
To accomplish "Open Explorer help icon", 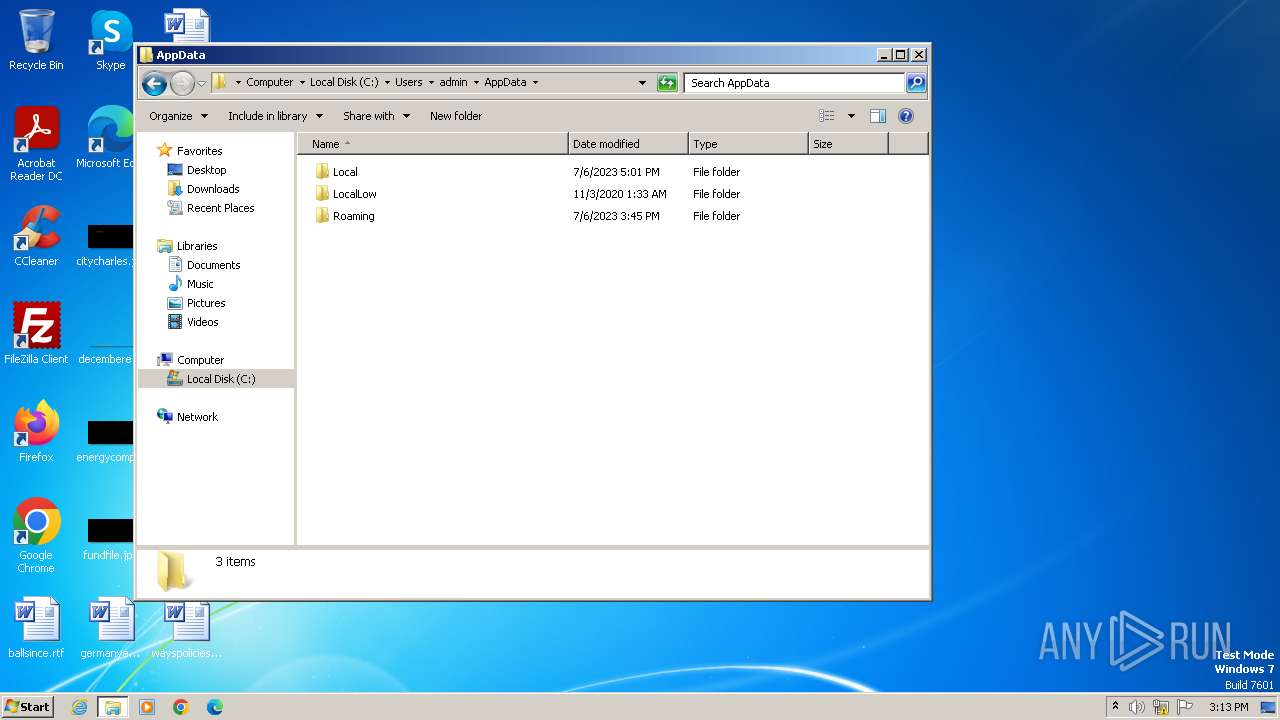I will (x=906, y=116).
